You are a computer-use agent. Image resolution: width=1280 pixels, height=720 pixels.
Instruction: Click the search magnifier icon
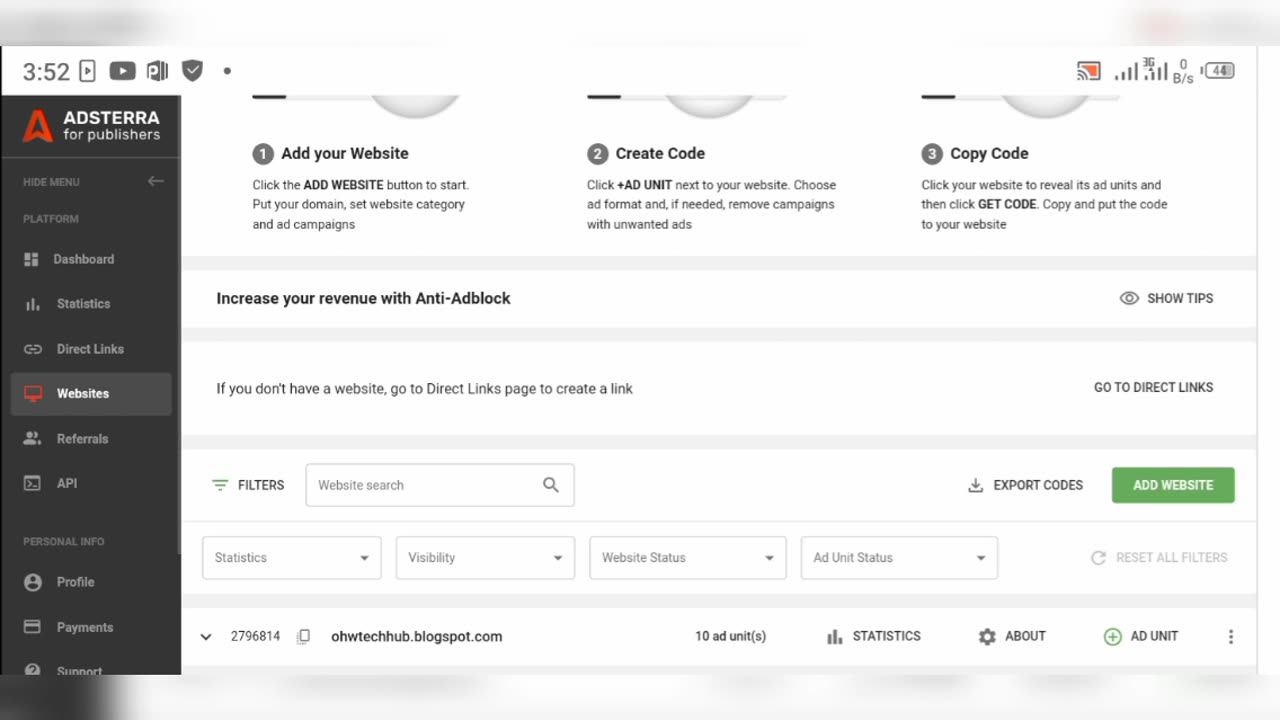coord(551,485)
